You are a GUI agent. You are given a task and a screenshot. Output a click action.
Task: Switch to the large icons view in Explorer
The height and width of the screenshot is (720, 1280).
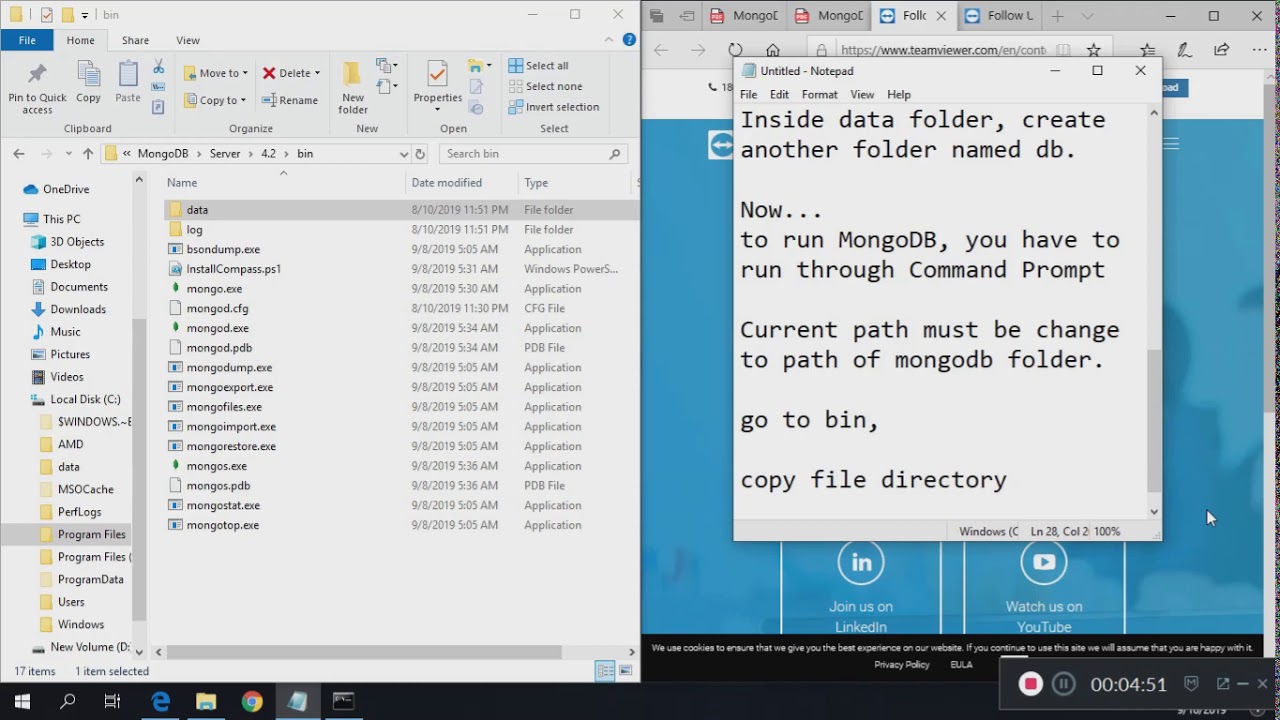click(x=627, y=671)
